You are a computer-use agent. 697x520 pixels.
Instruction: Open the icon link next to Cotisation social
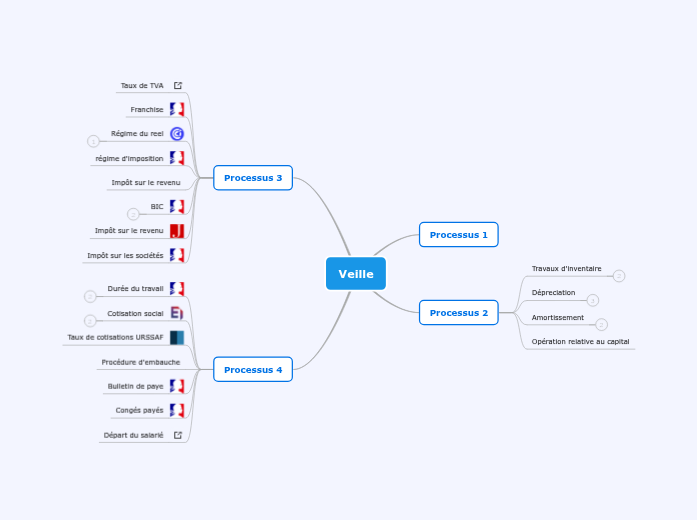177,313
